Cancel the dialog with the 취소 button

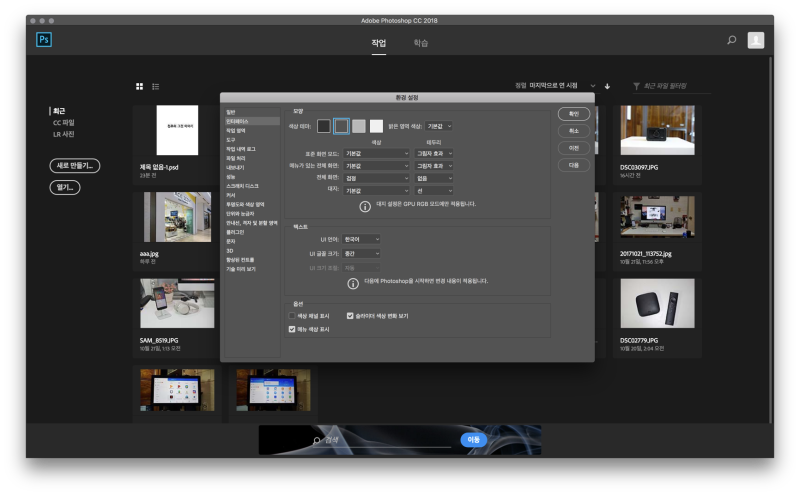click(574, 131)
